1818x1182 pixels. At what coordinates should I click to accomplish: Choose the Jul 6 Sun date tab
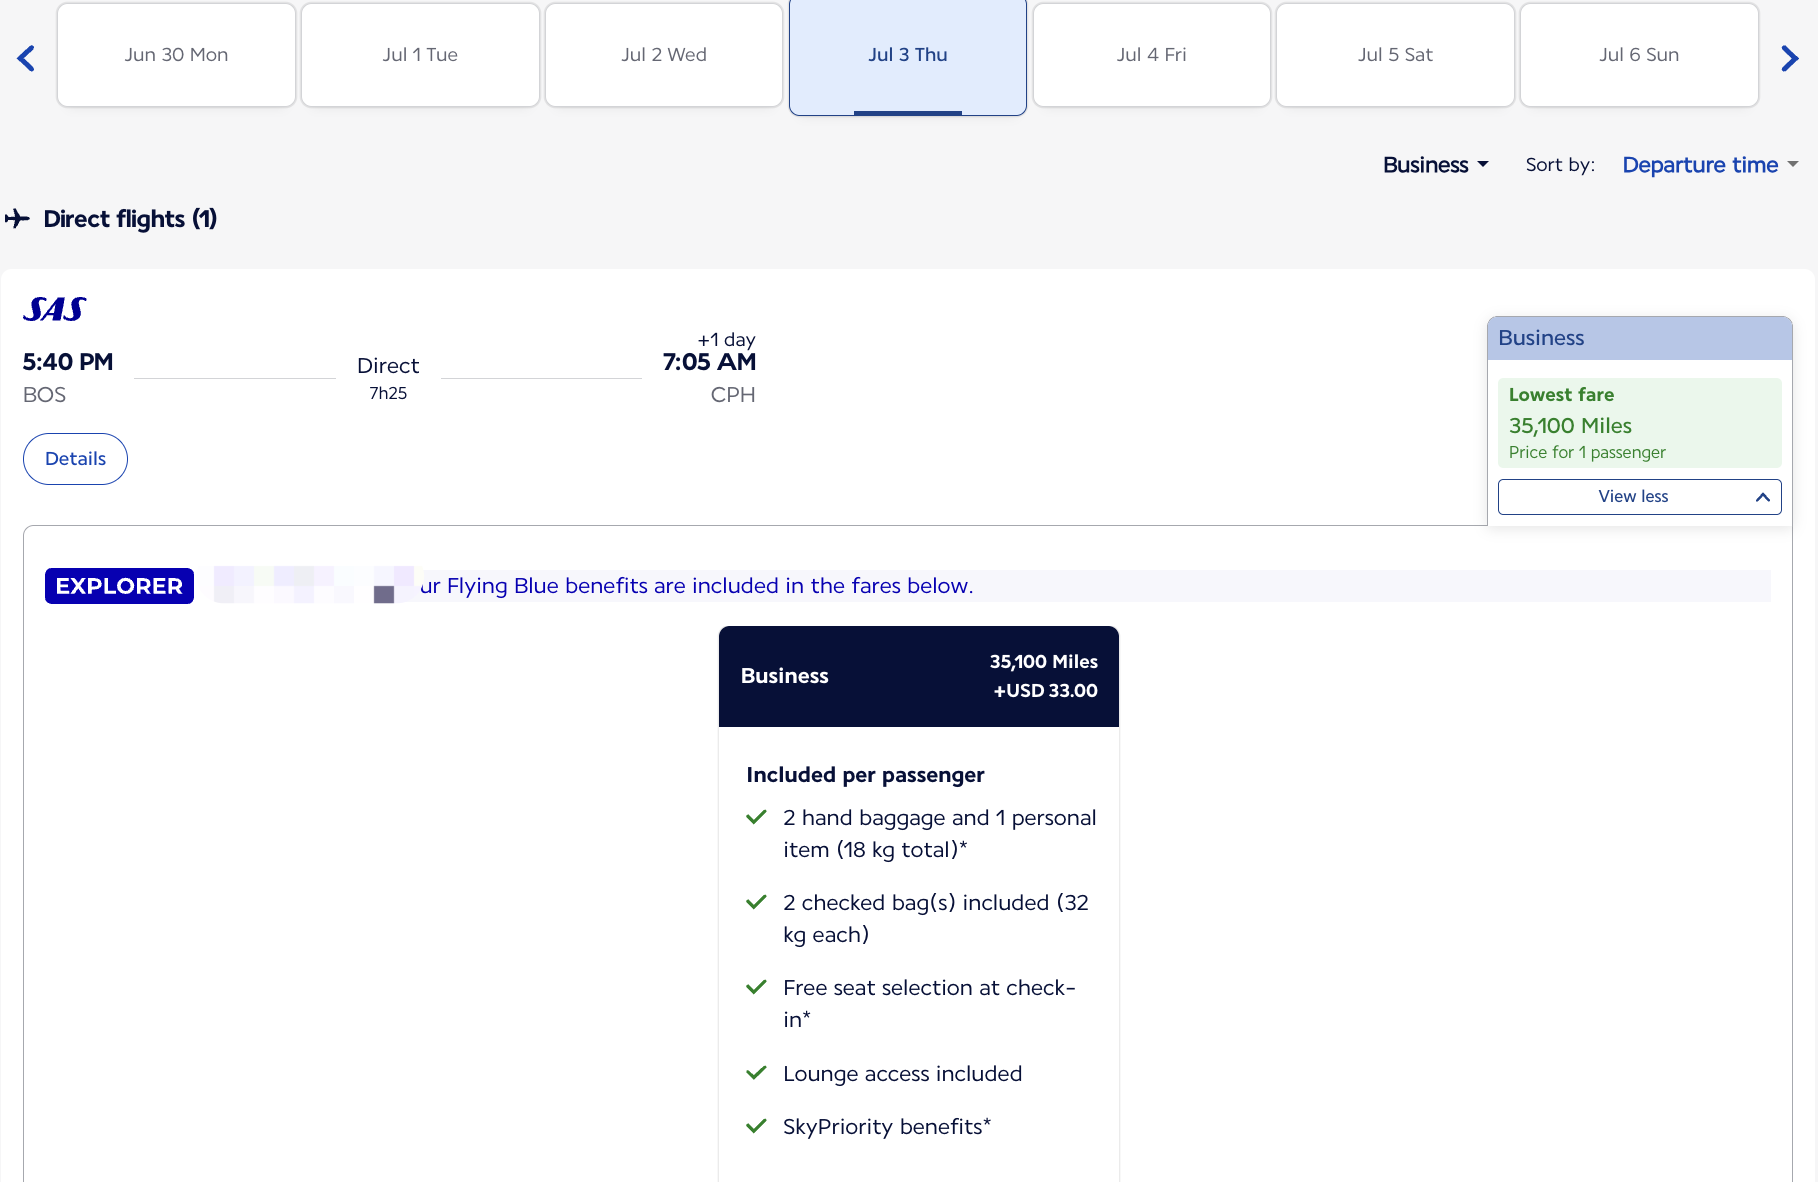[1639, 55]
